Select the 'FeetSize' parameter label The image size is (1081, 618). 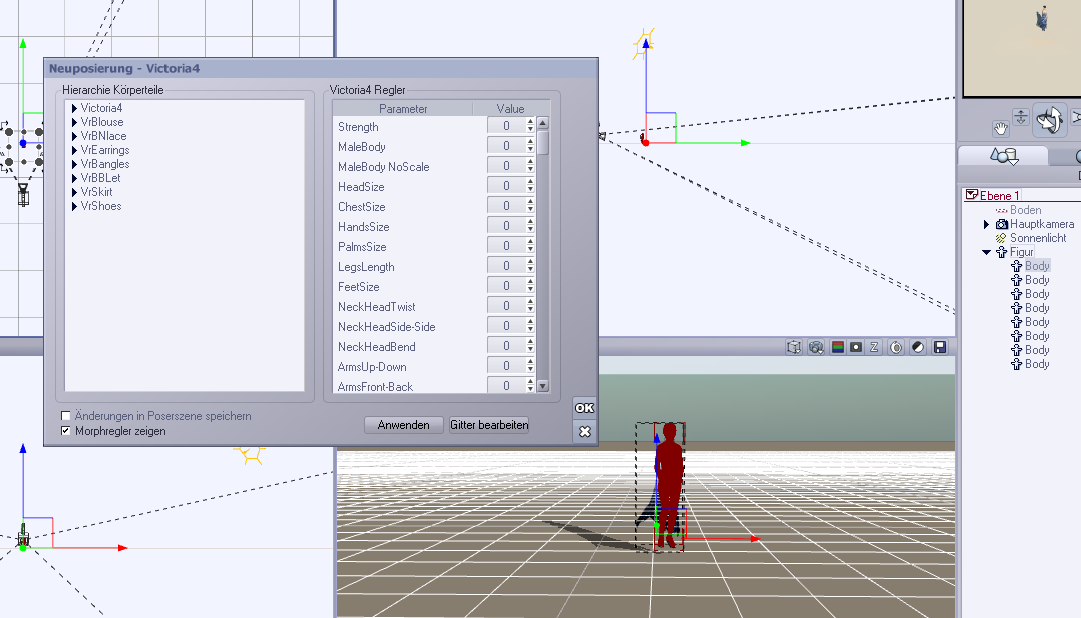pyautogui.click(x=358, y=287)
